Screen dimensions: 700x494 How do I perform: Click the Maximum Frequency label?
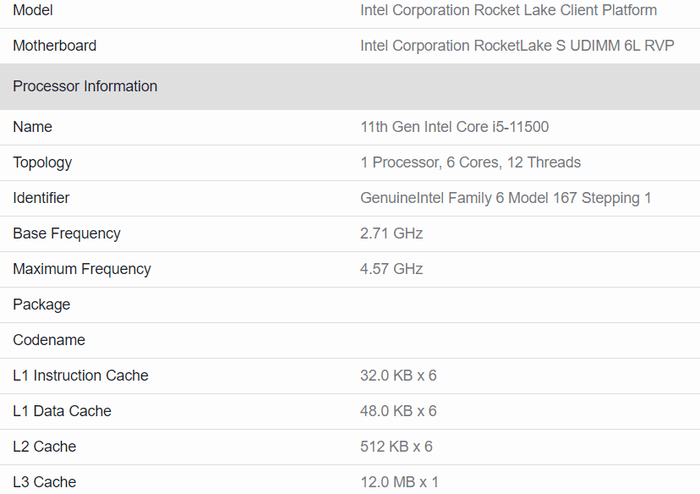coord(82,269)
